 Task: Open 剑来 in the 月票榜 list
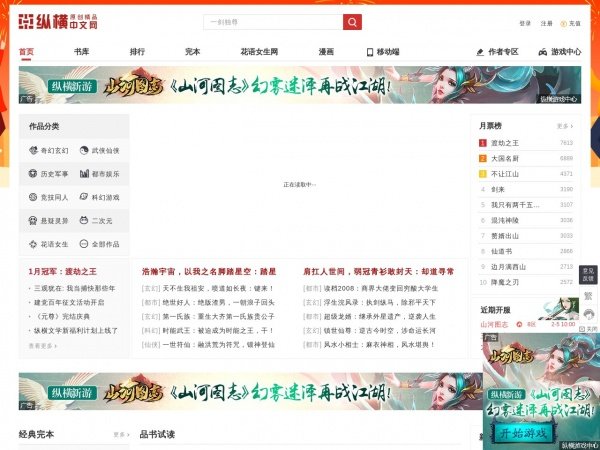coord(498,189)
